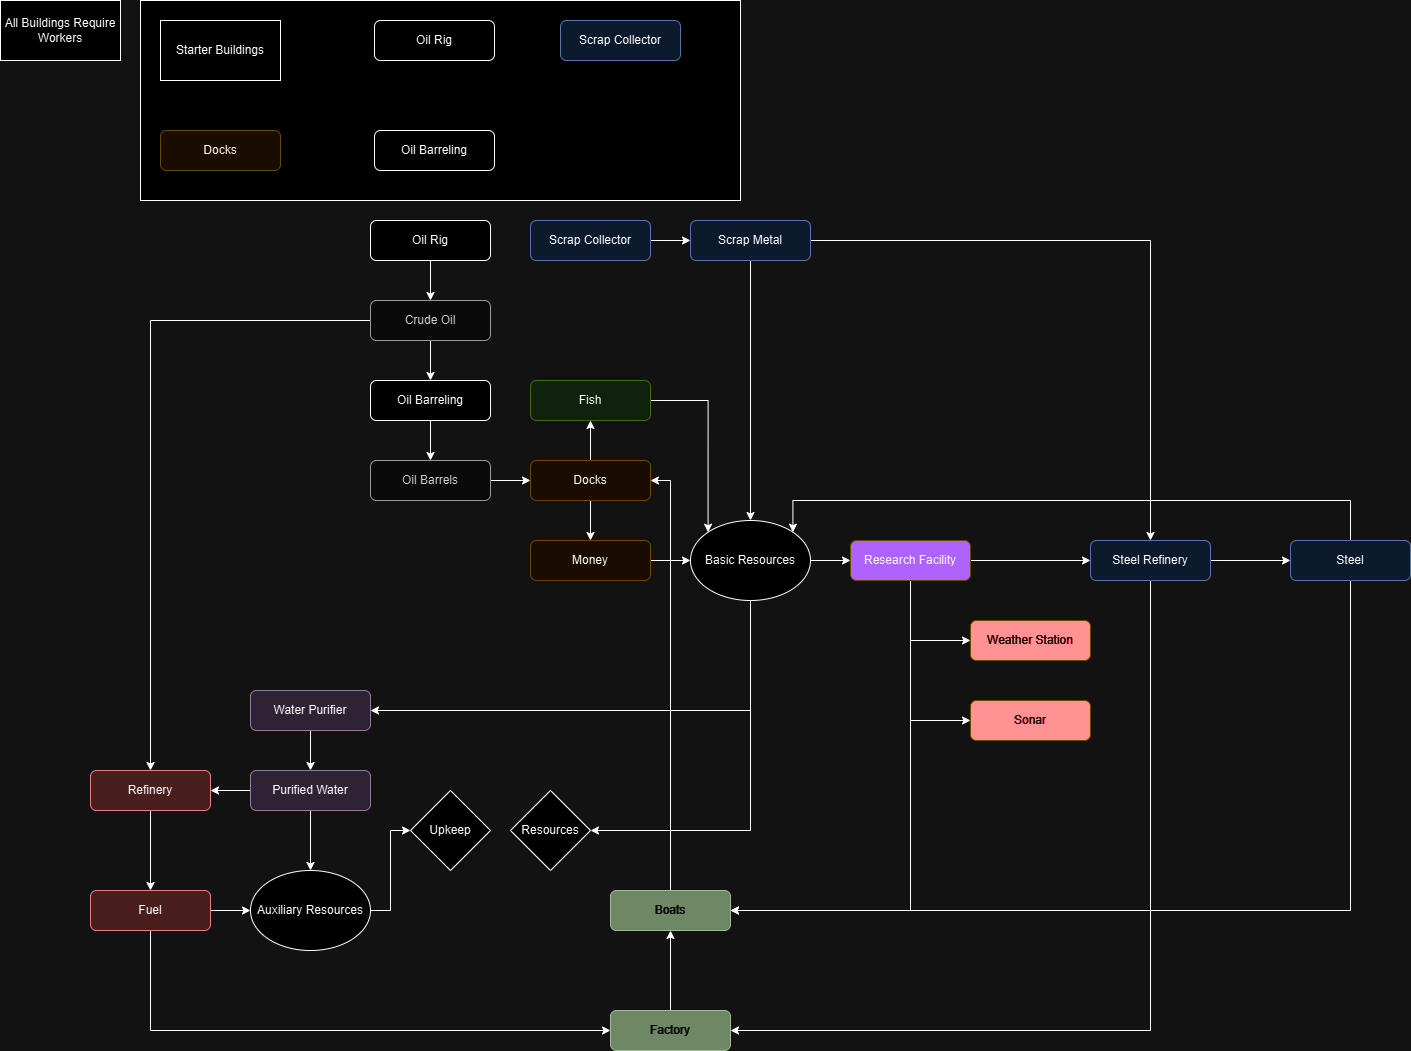Click the Money node

tap(590, 560)
